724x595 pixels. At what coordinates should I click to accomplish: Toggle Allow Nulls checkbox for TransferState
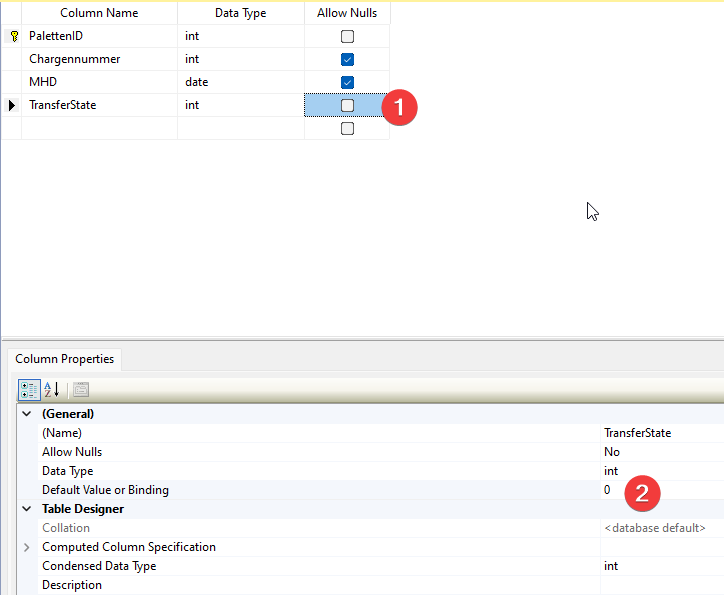347,105
